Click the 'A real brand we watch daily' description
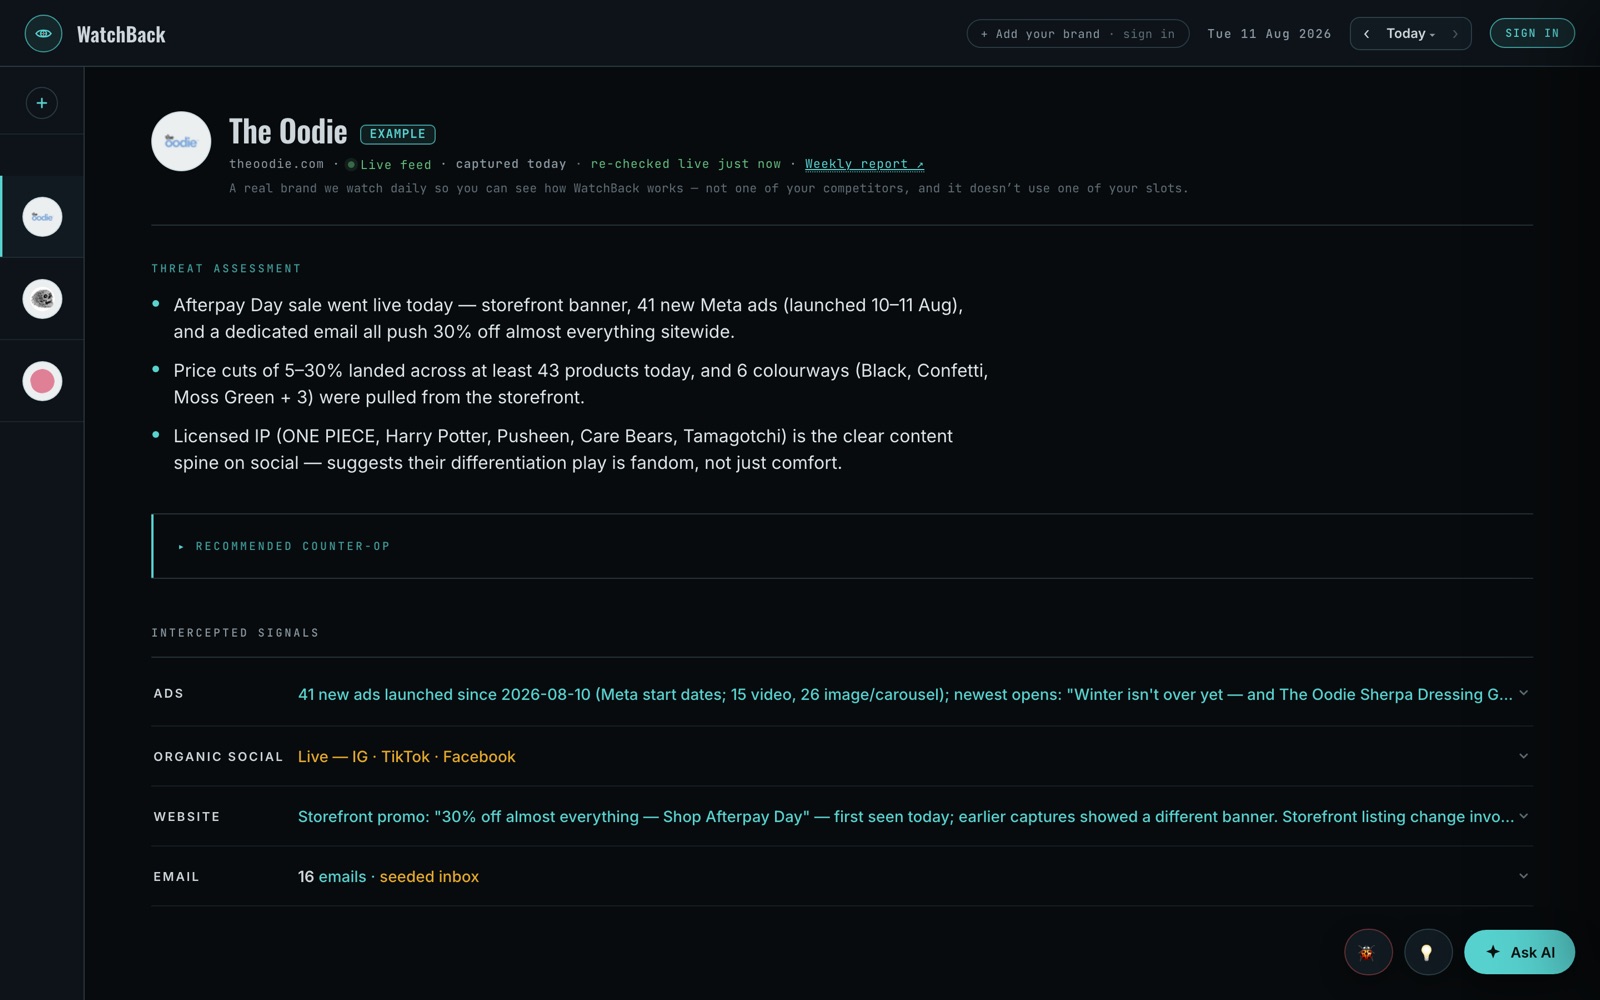 709,188
